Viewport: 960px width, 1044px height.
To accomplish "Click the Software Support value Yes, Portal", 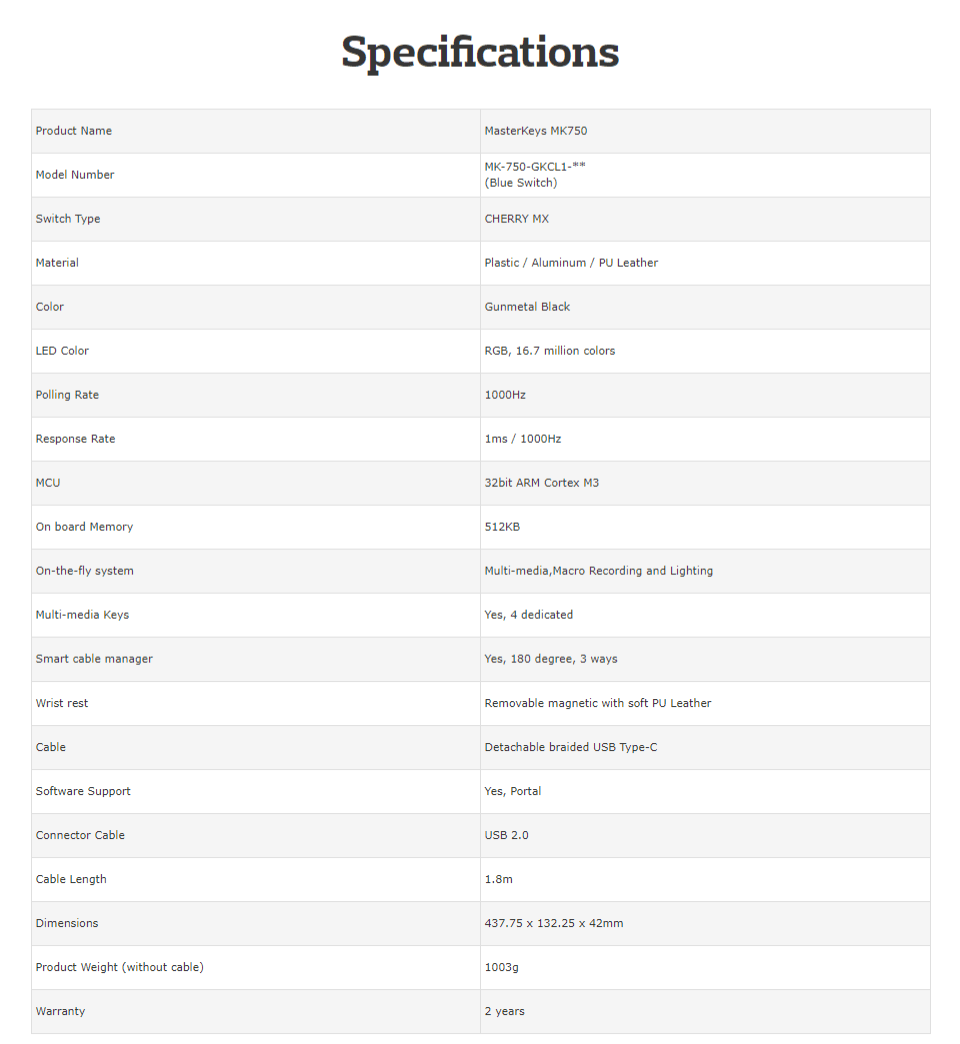I will click(513, 791).
